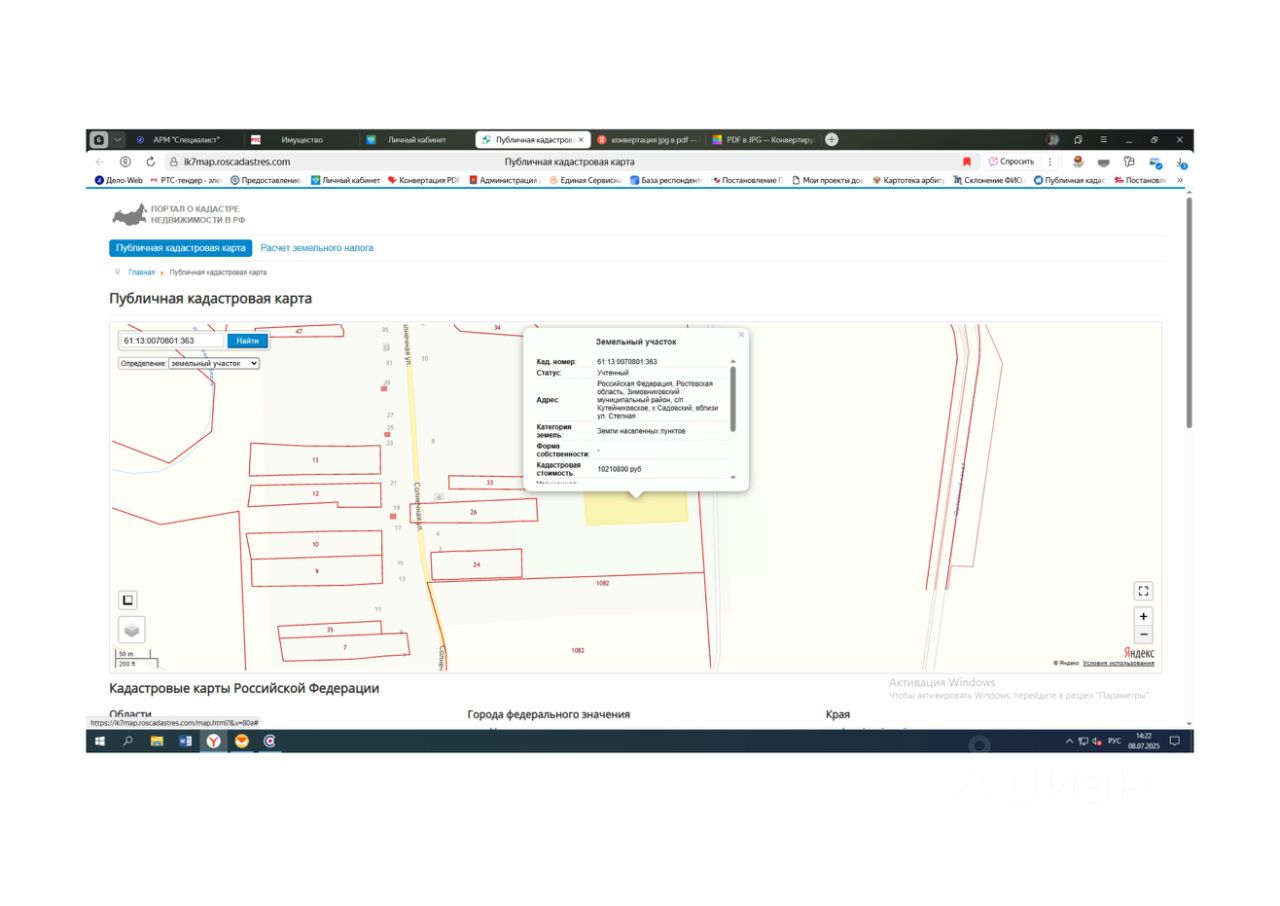Close the land plot info popup
Screen dimensions: 1280x906
pyautogui.click(x=741, y=335)
